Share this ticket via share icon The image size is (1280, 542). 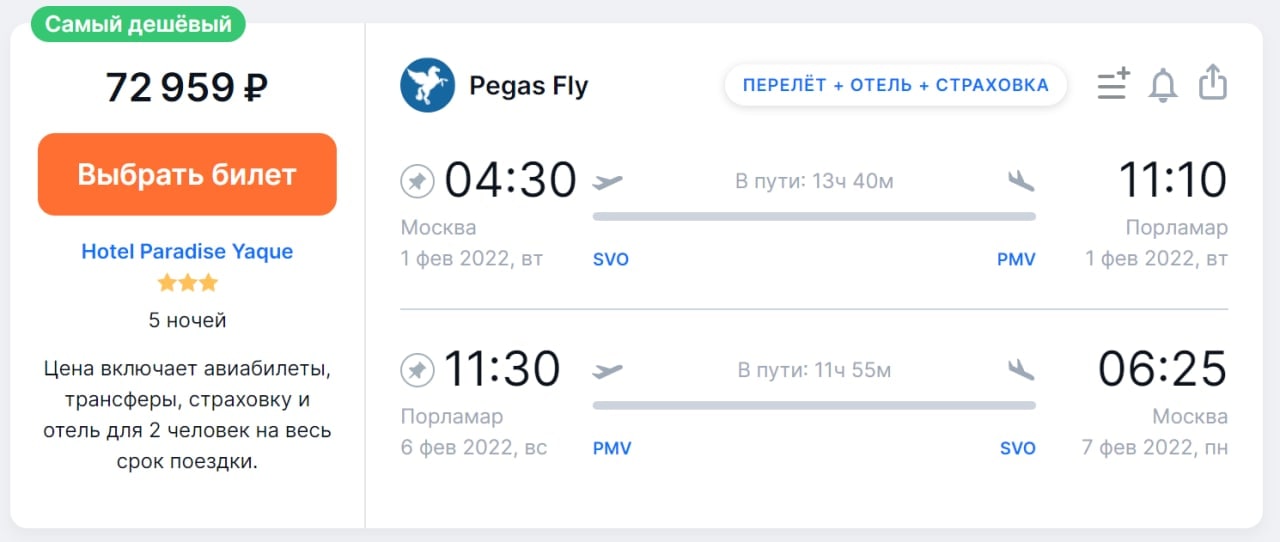point(1212,83)
